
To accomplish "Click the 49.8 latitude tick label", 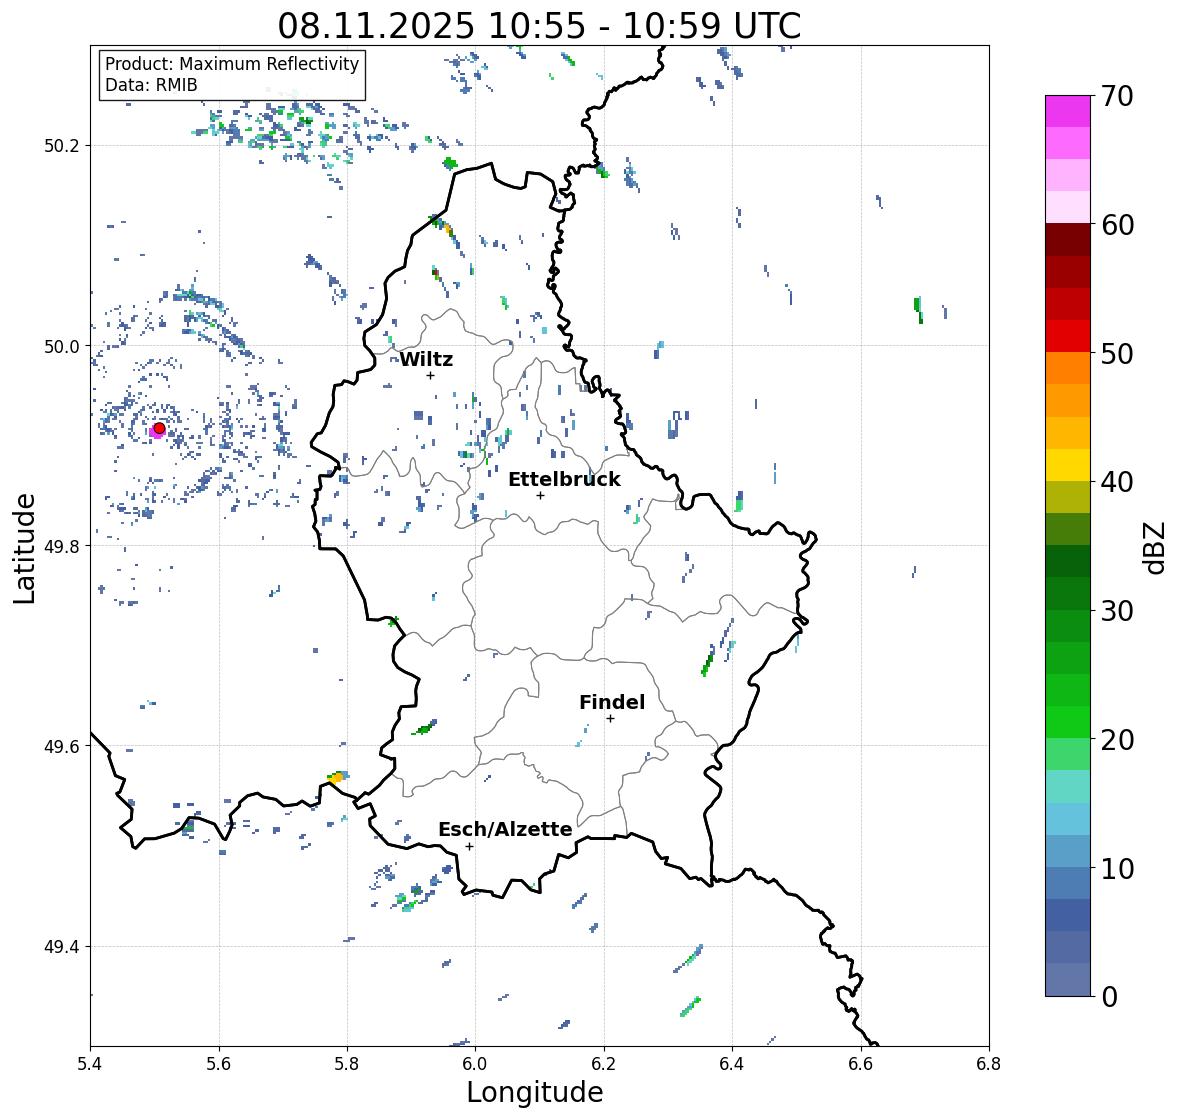I will (62, 546).
